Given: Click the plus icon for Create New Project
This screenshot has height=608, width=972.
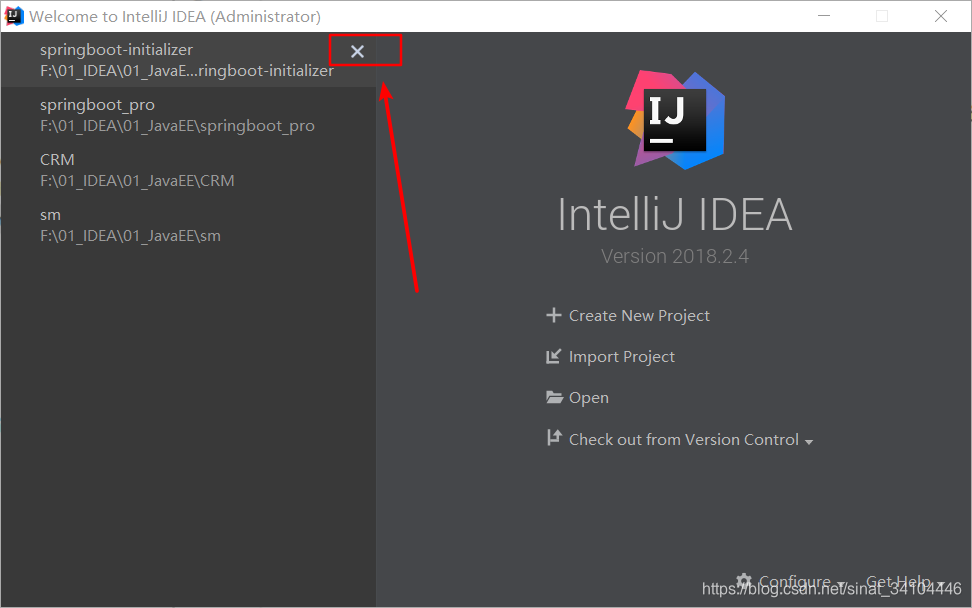Looking at the screenshot, I should pyautogui.click(x=554, y=315).
